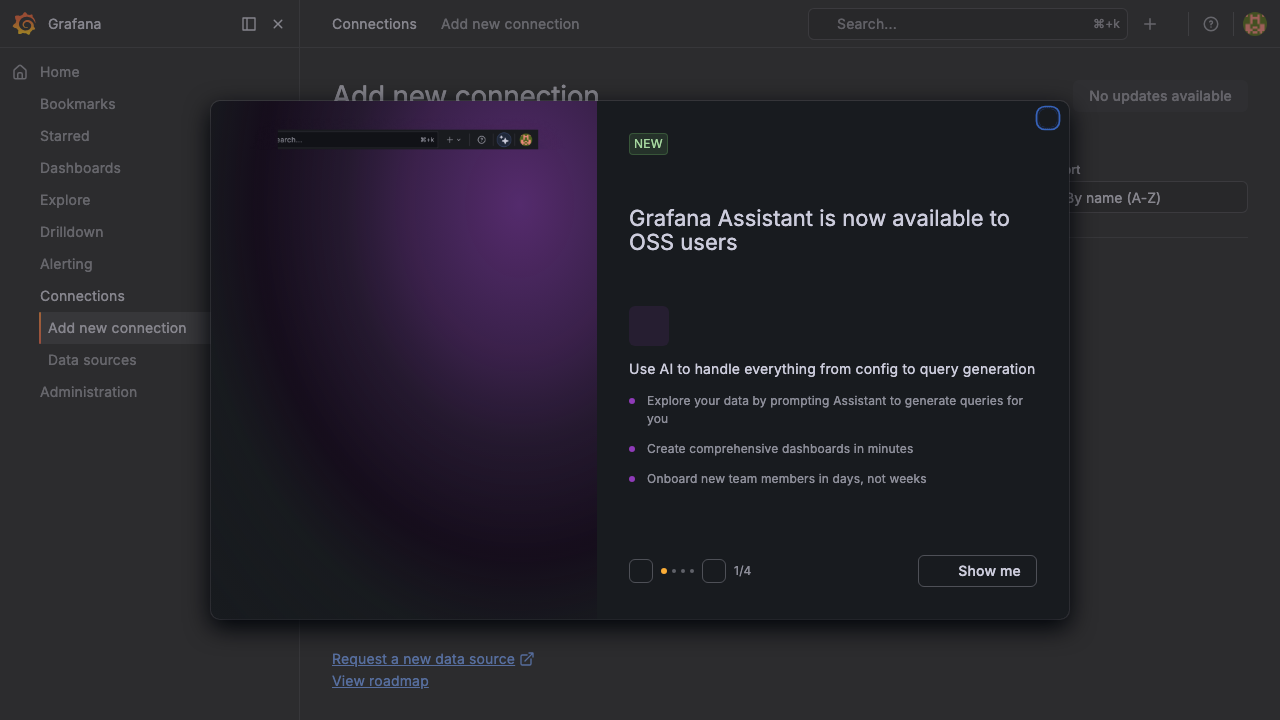Click 'Create comprehensive dashboards in minutes' bullet
Image resolution: width=1280 pixels, height=720 pixels.
(x=780, y=449)
